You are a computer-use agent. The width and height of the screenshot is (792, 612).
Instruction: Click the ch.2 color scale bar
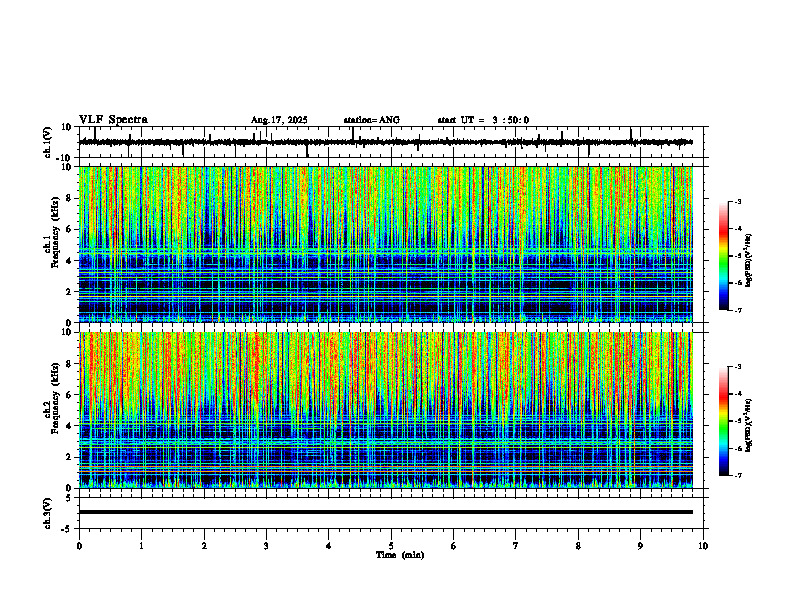pyautogui.click(x=724, y=421)
